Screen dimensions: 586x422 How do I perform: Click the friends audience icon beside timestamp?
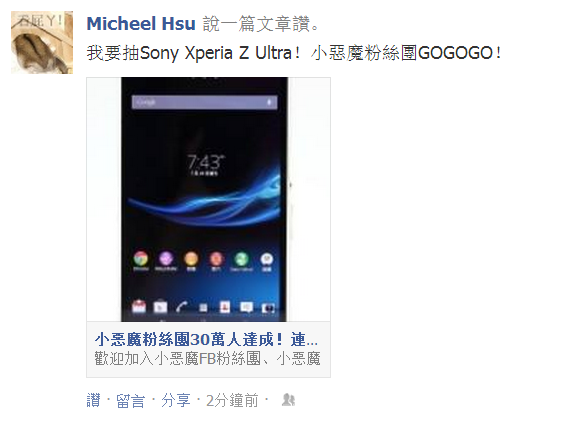click(x=288, y=400)
